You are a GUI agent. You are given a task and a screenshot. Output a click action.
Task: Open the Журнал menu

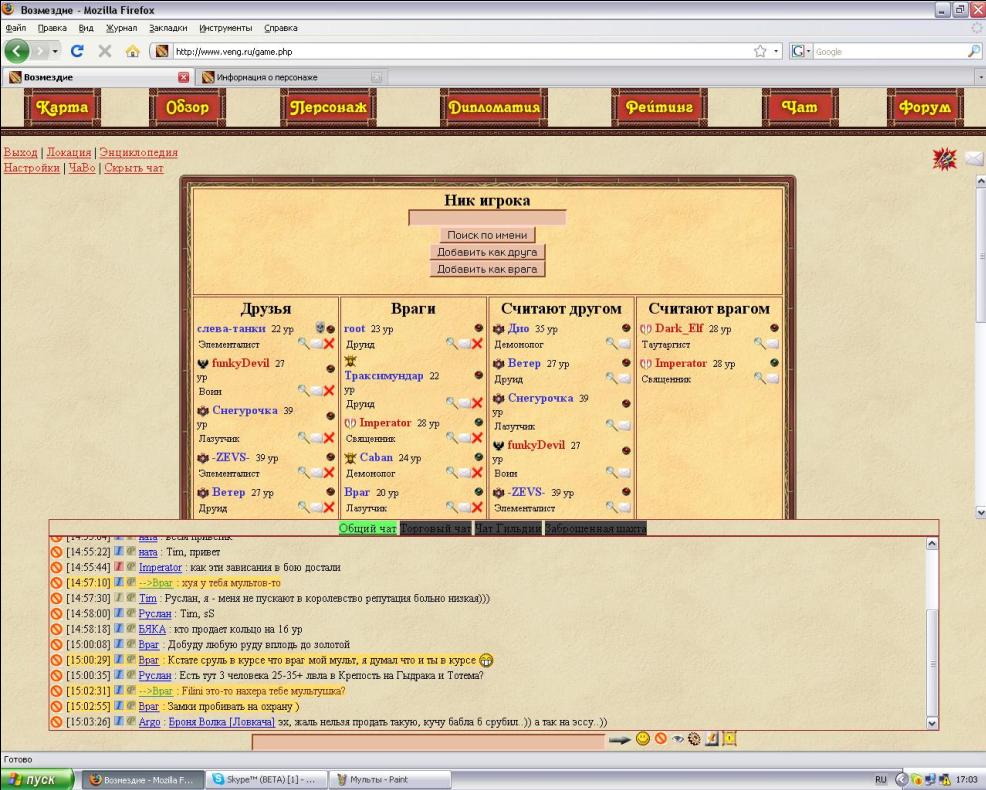tap(121, 28)
